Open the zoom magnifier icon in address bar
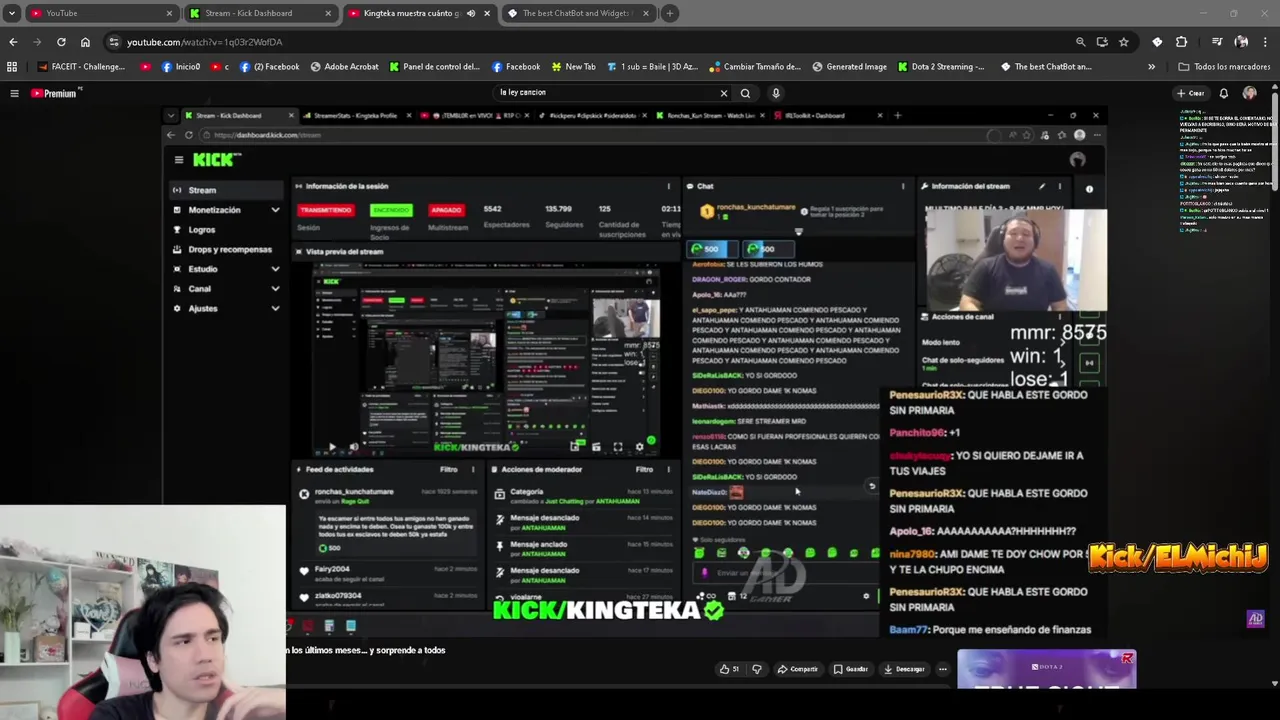1280x720 pixels. 1080,42
